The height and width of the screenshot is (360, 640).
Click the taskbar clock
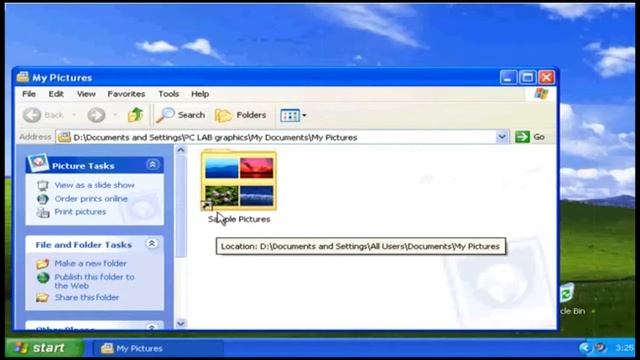click(x=625, y=348)
